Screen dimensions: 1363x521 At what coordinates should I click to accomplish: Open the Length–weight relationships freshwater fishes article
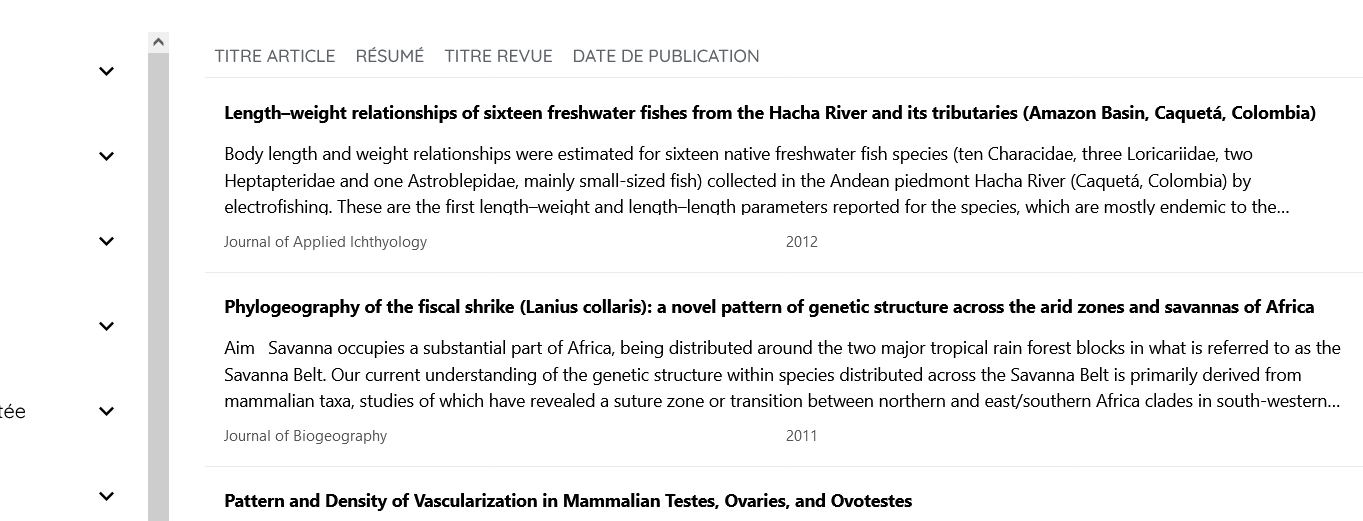pos(770,113)
